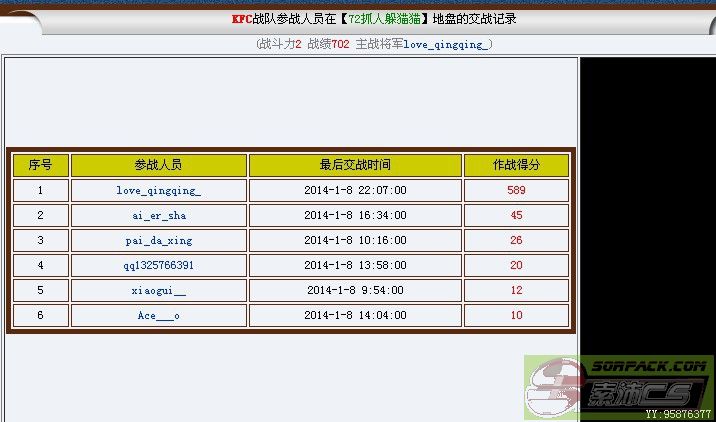Click the 最后交战时间 column header
This screenshot has height=422, width=716.
pyautogui.click(x=355, y=165)
